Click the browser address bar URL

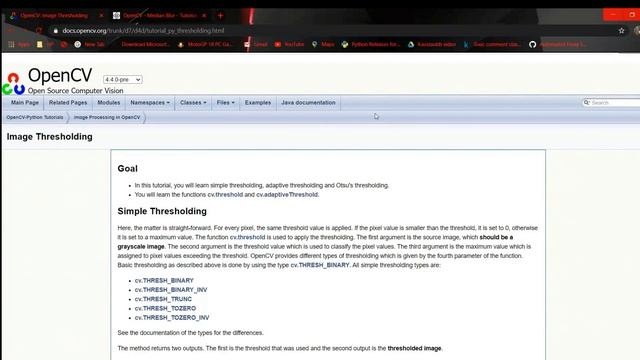[x=143, y=31]
